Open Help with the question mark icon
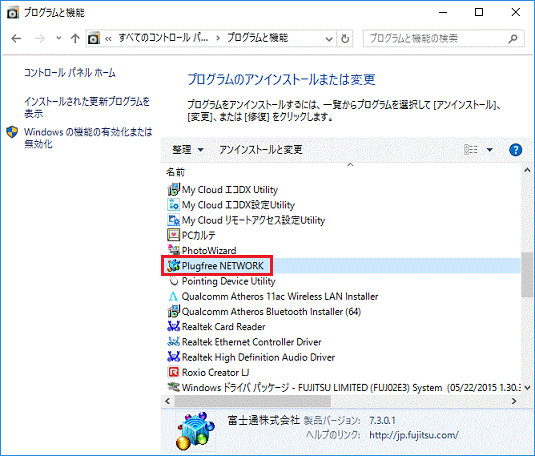 click(515, 150)
